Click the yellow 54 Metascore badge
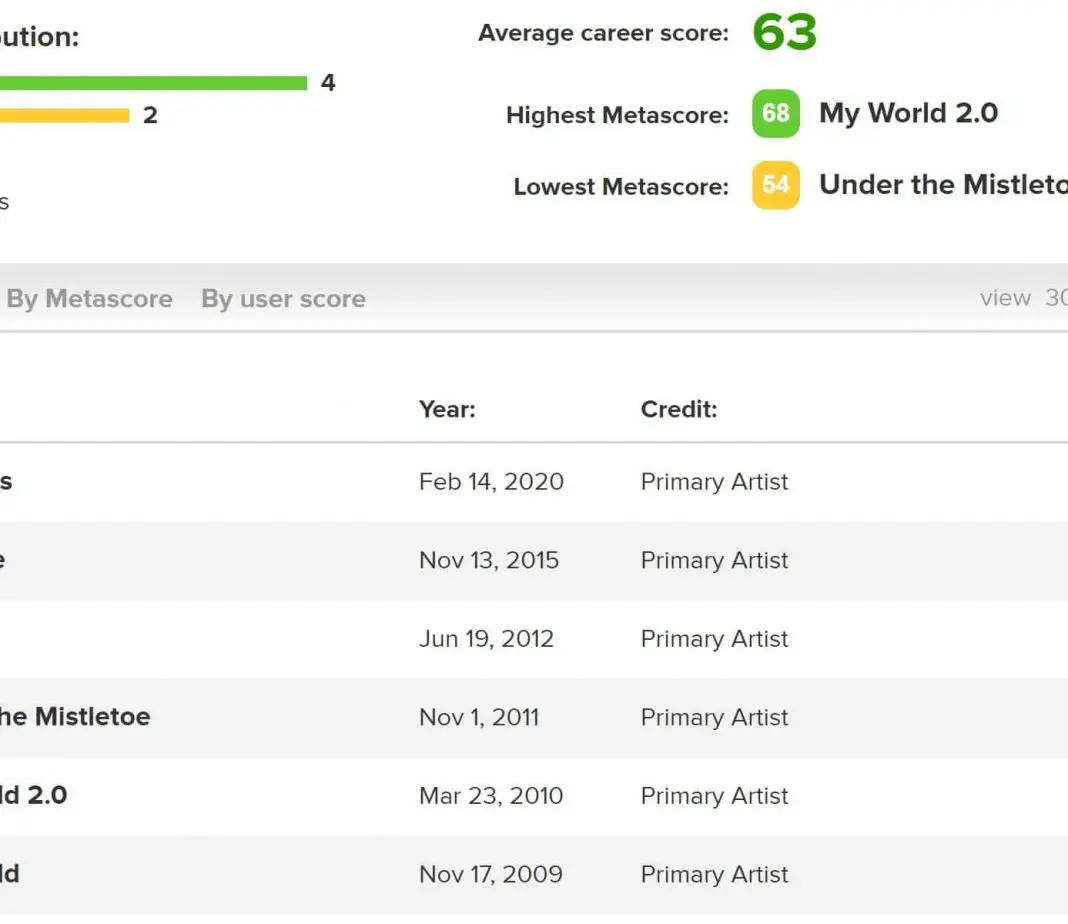 pos(775,186)
